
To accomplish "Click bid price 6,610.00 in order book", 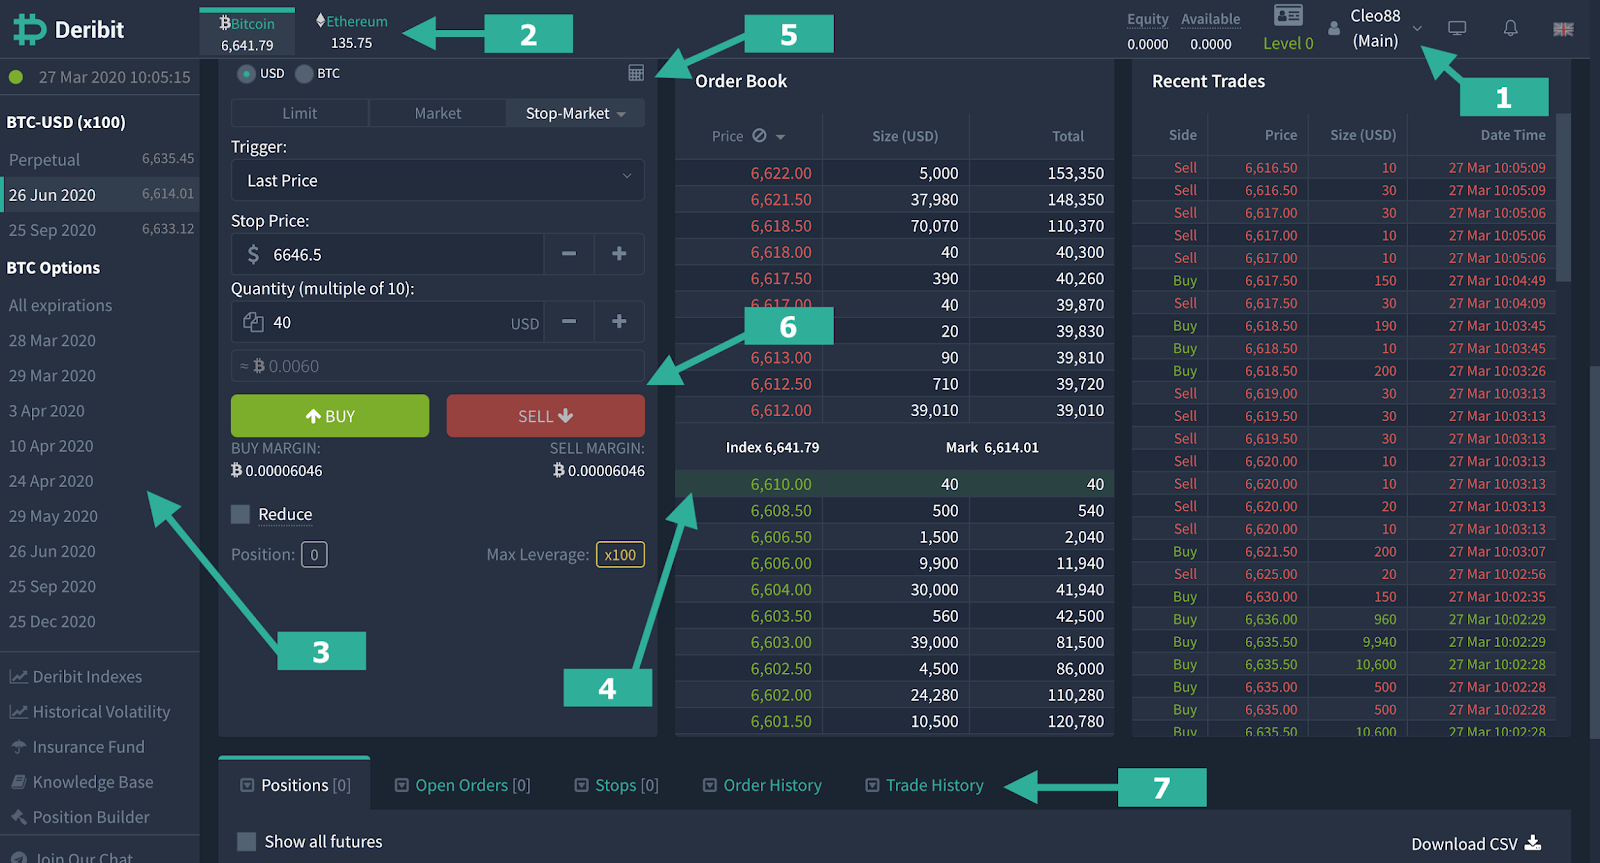I will point(781,484).
